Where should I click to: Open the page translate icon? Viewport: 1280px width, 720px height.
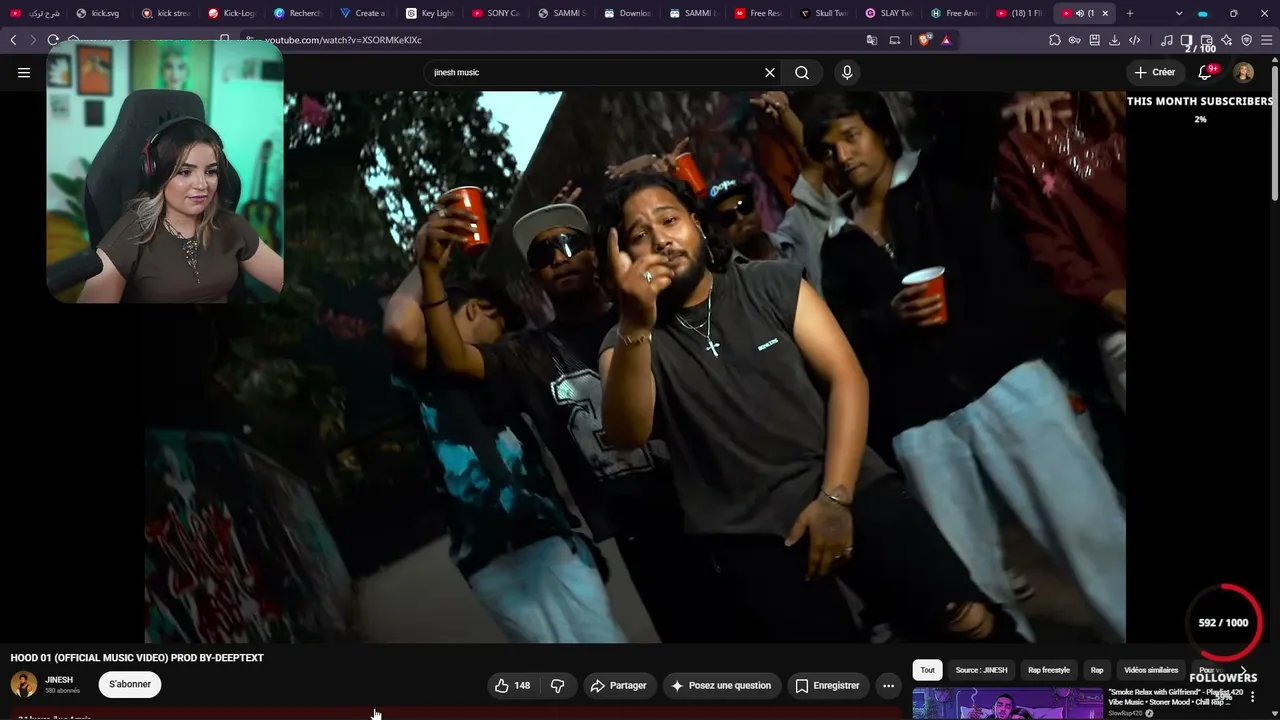click(872, 40)
